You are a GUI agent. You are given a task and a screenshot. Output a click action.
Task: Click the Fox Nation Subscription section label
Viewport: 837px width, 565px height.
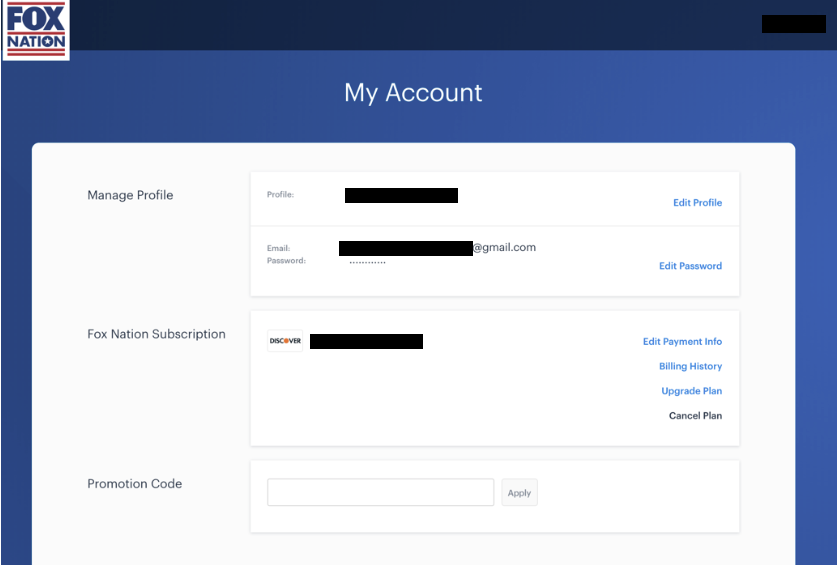click(x=156, y=335)
